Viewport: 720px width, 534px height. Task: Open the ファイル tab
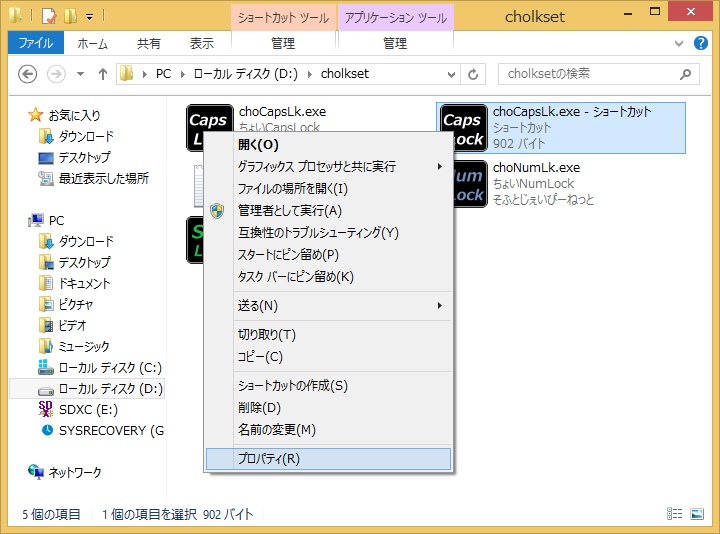tap(36, 43)
